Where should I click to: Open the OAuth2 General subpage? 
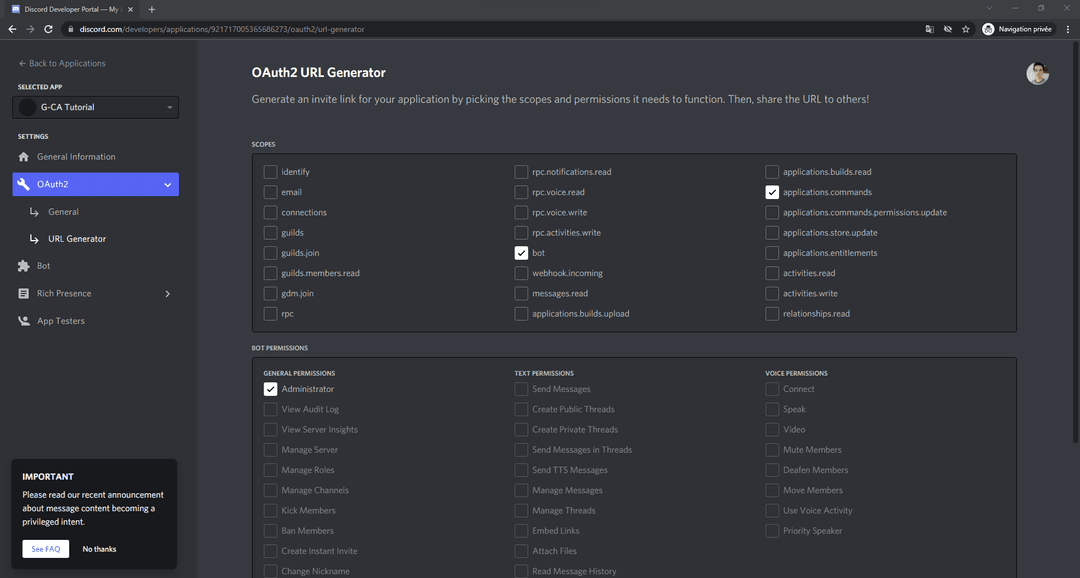(63, 211)
